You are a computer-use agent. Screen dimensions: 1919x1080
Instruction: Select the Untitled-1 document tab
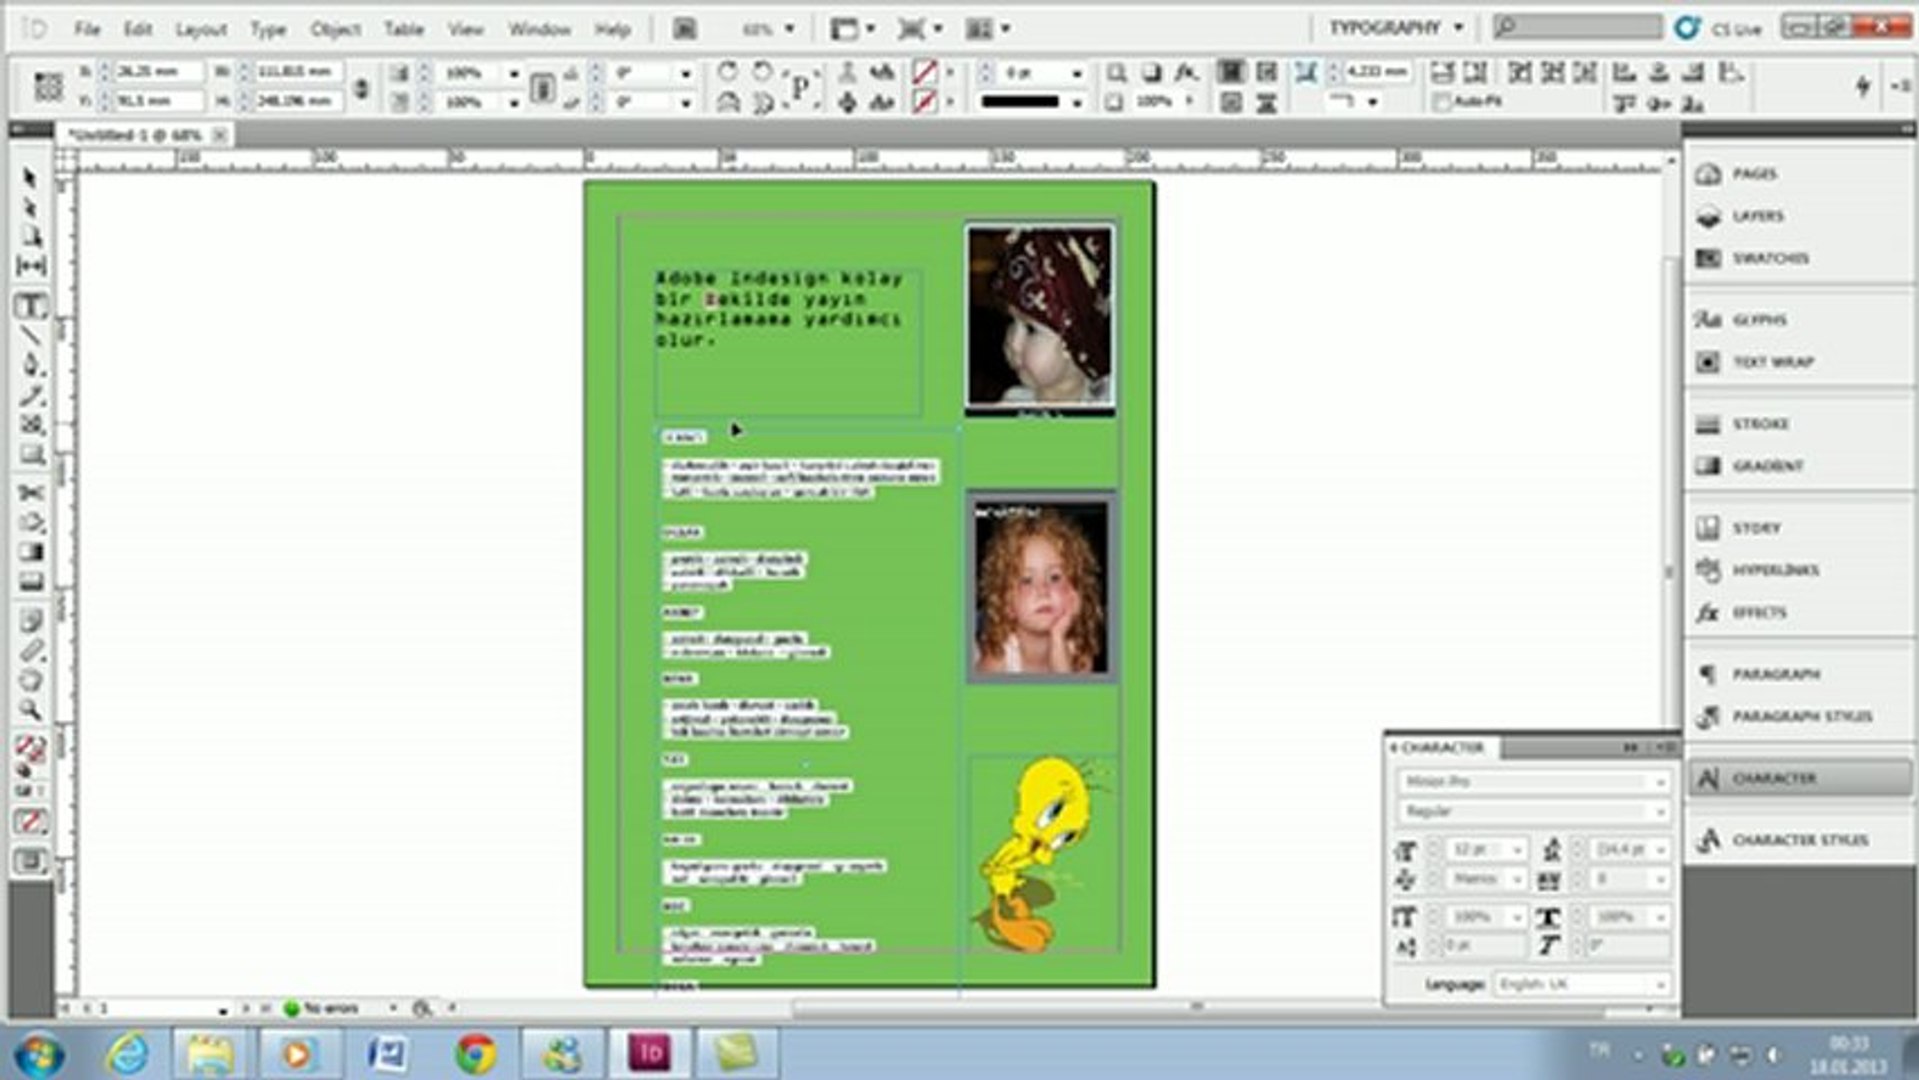click(134, 135)
